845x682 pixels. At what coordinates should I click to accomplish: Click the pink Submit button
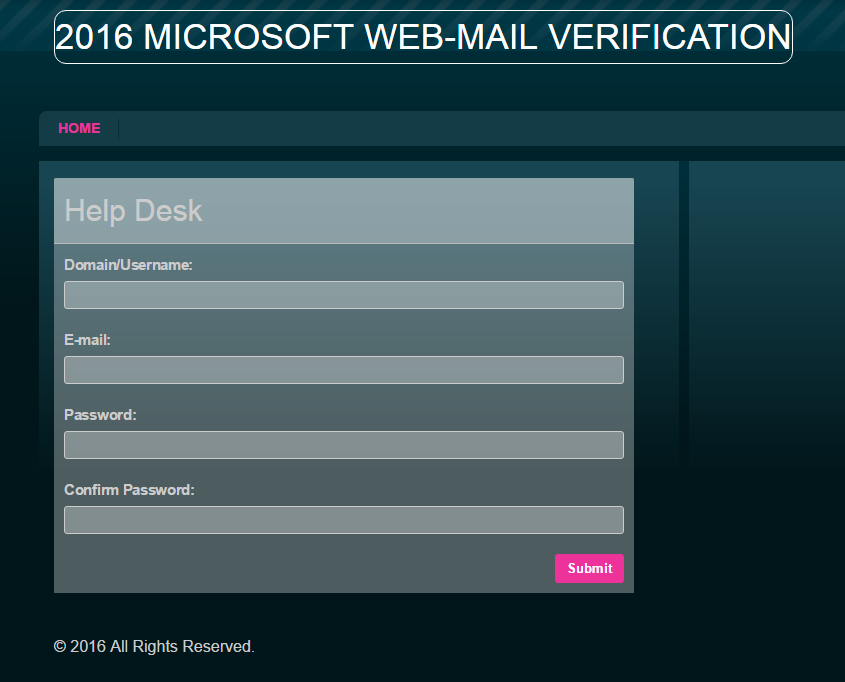point(589,568)
